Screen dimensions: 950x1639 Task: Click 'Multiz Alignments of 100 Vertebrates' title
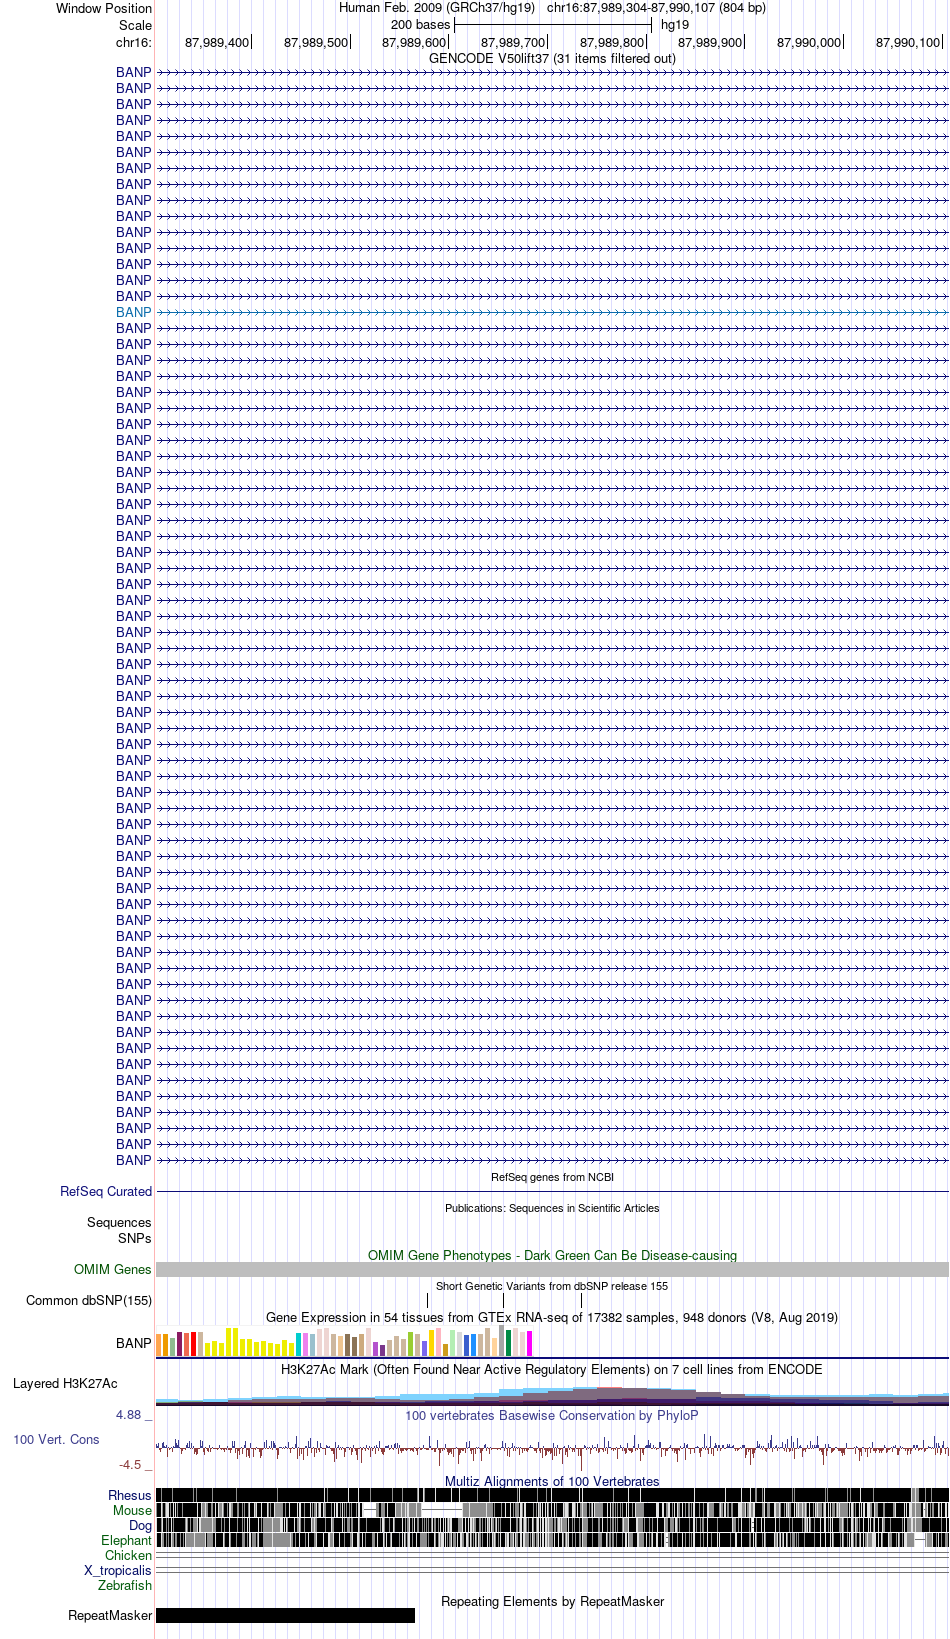[x=552, y=1481]
